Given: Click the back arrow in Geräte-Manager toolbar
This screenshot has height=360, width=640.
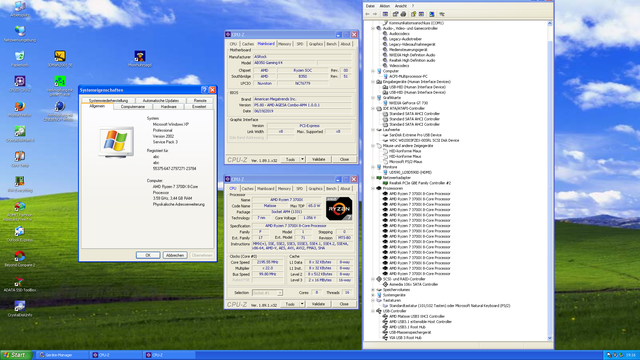Looking at the screenshot, I should [x=367, y=14].
